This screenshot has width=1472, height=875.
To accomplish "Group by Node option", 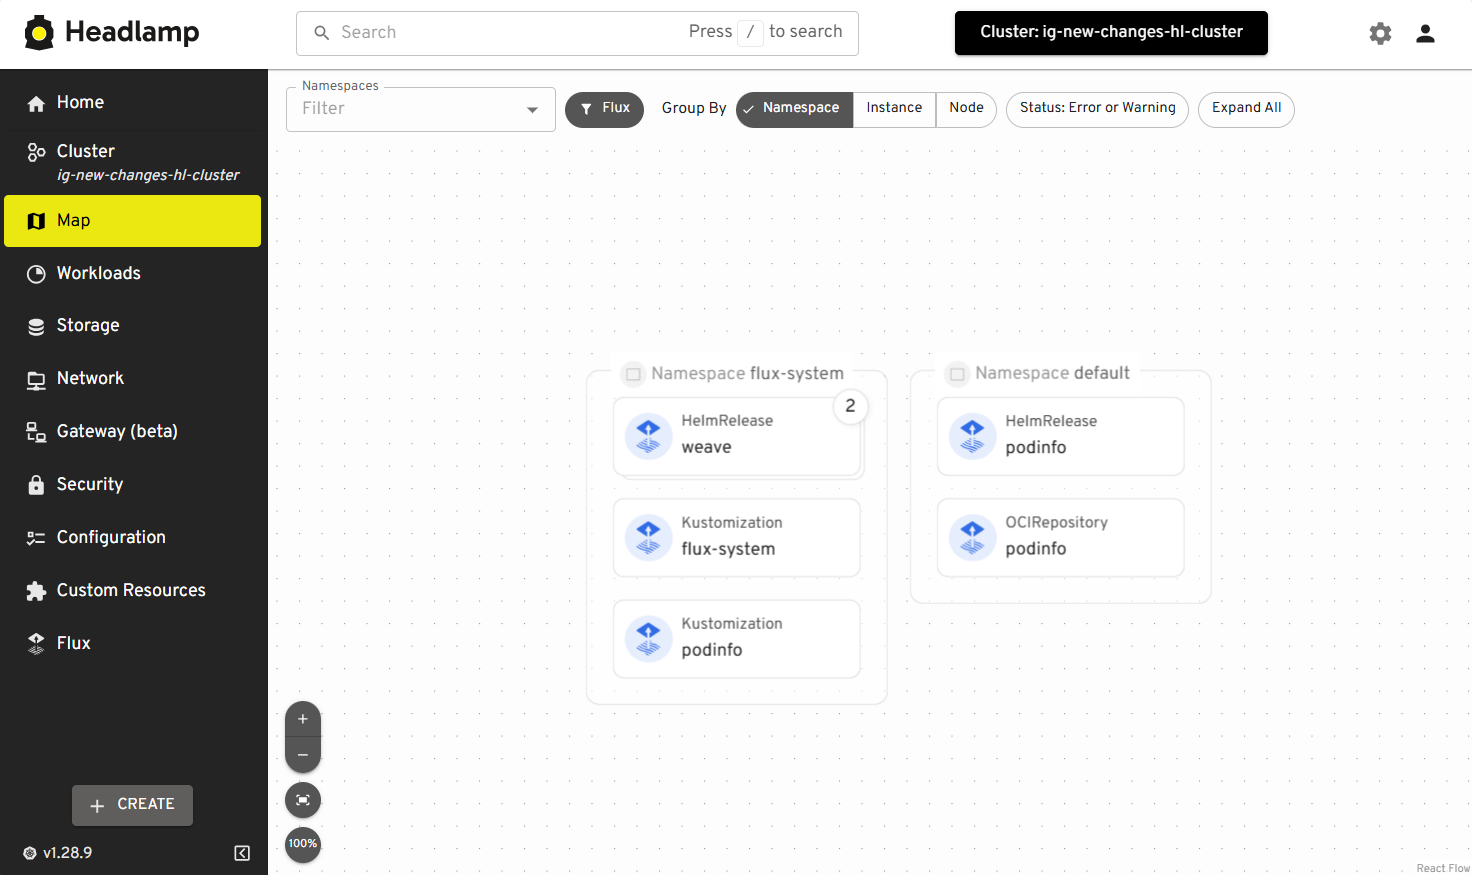I will pyautogui.click(x=966, y=109).
